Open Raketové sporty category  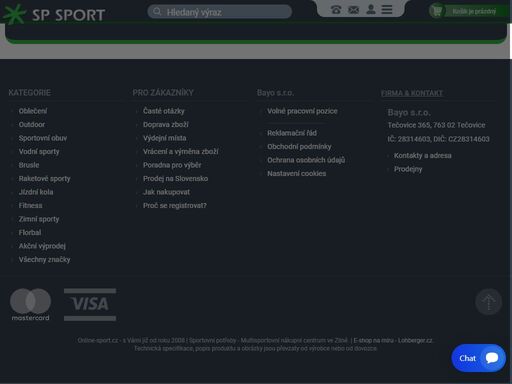tap(44, 179)
